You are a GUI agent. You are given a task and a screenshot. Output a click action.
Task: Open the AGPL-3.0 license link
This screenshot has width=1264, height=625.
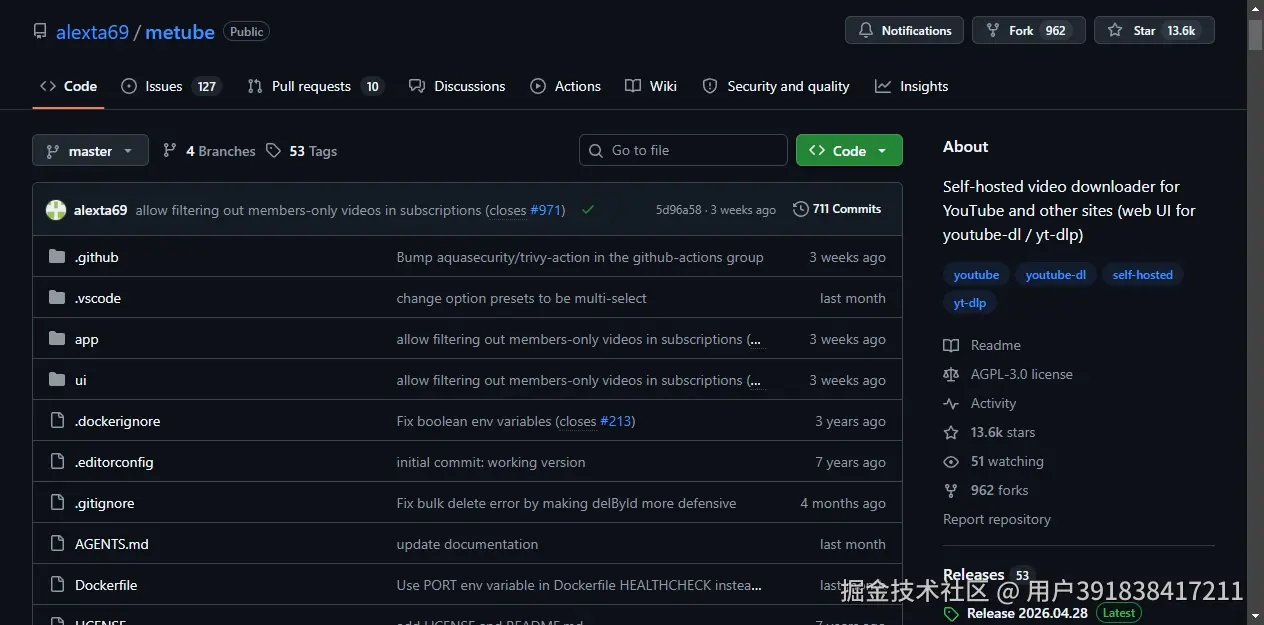click(1021, 374)
